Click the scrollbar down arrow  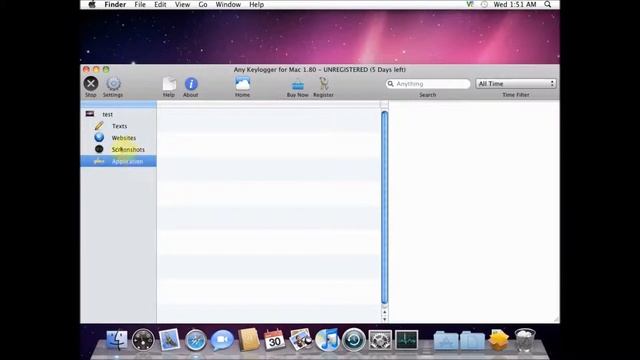pyautogui.click(x=384, y=319)
